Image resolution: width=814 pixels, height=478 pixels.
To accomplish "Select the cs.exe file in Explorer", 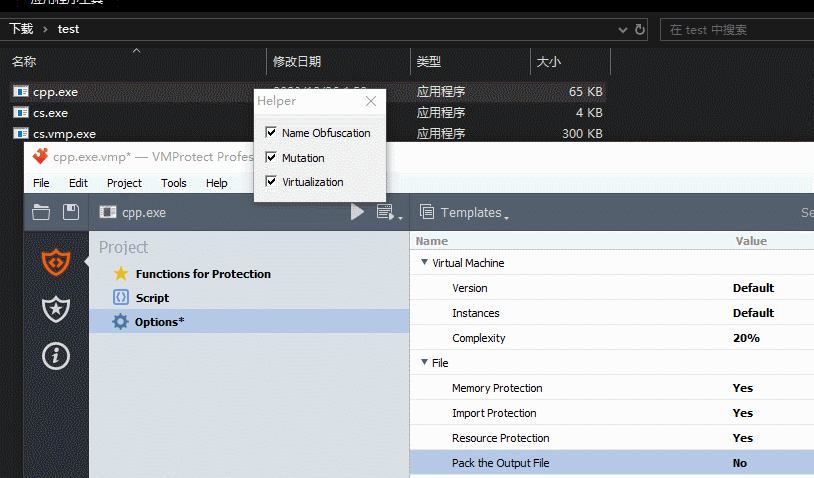I will (x=50, y=113).
